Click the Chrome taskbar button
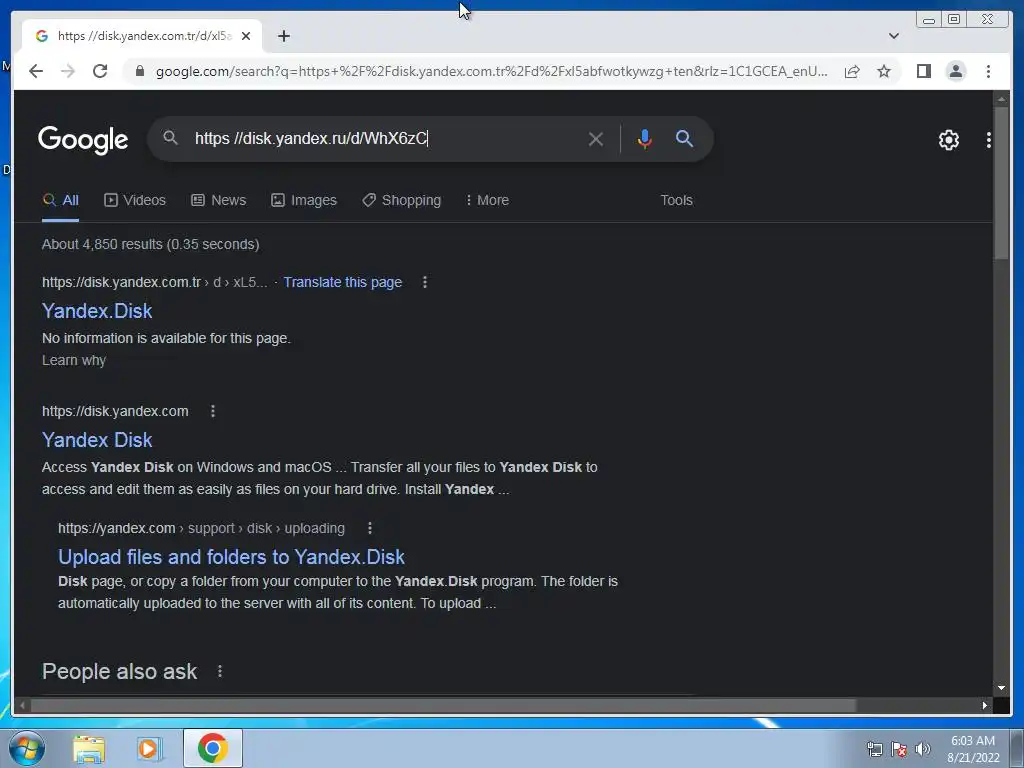 point(213,748)
